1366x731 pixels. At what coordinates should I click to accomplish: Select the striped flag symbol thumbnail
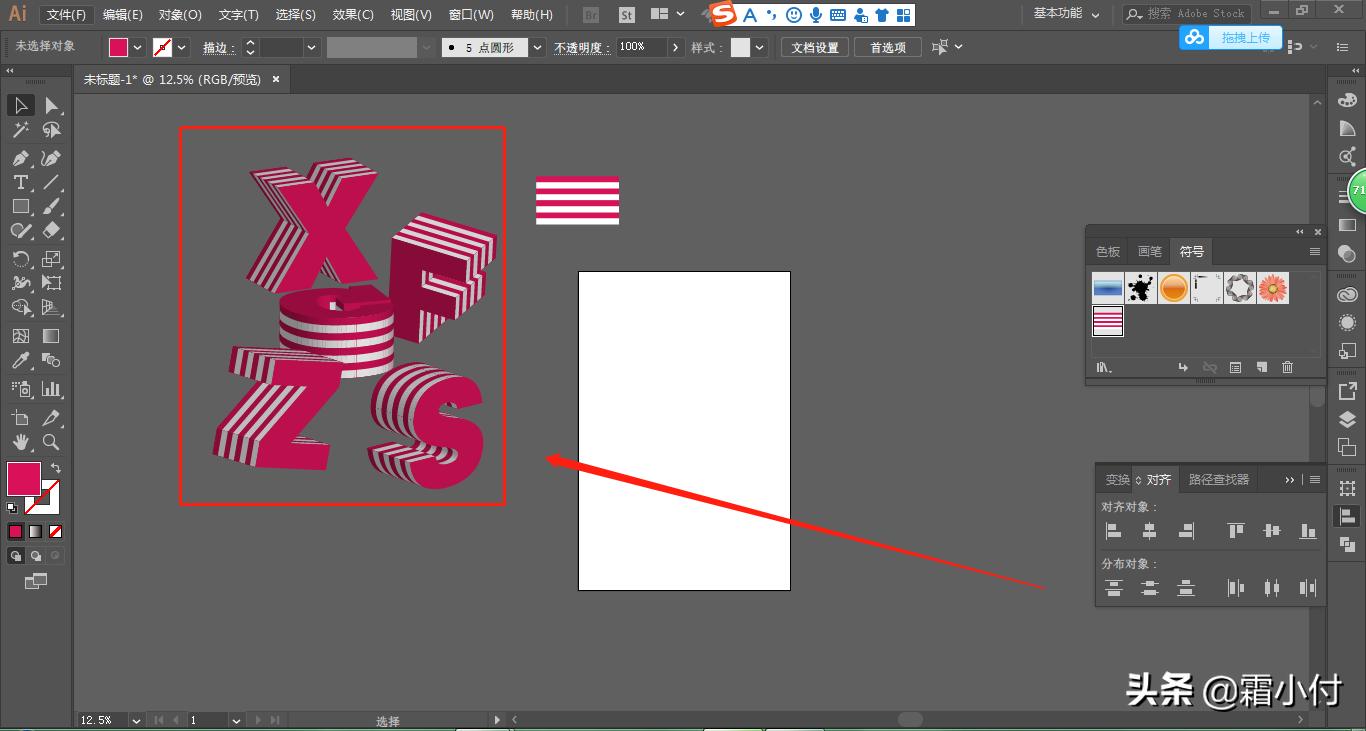[1108, 321]
